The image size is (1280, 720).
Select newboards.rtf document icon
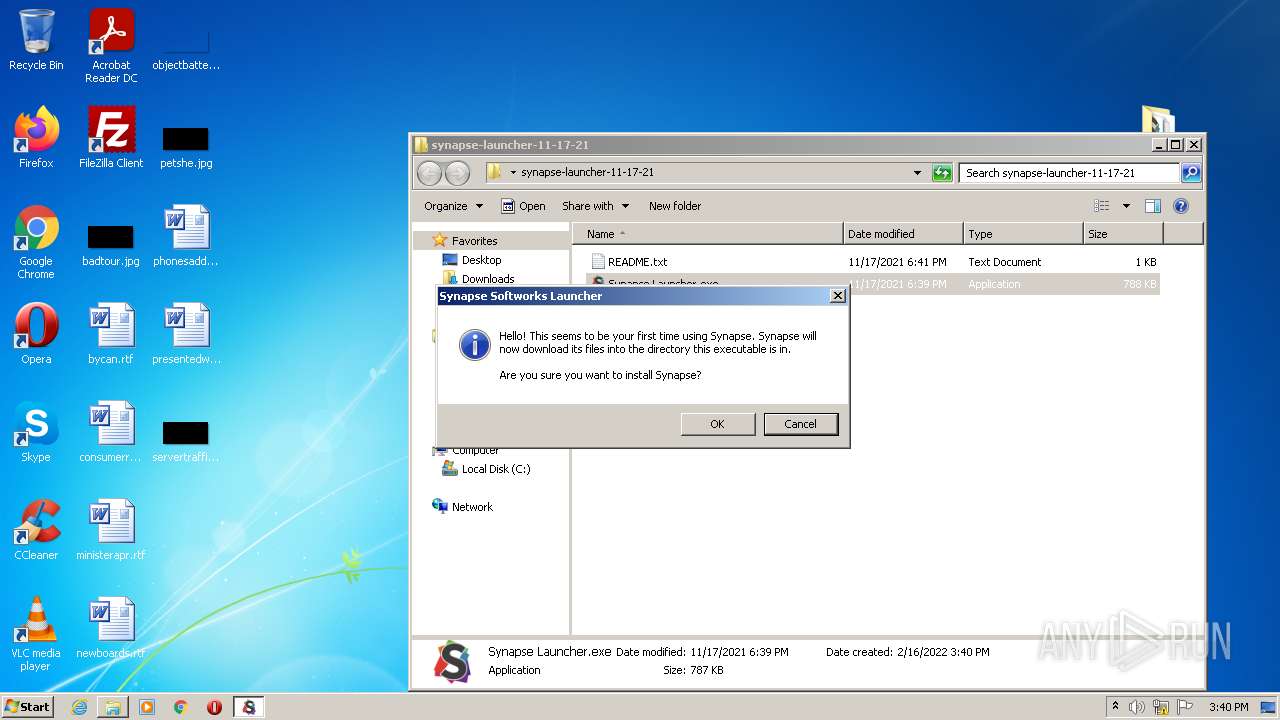point(111,628)
